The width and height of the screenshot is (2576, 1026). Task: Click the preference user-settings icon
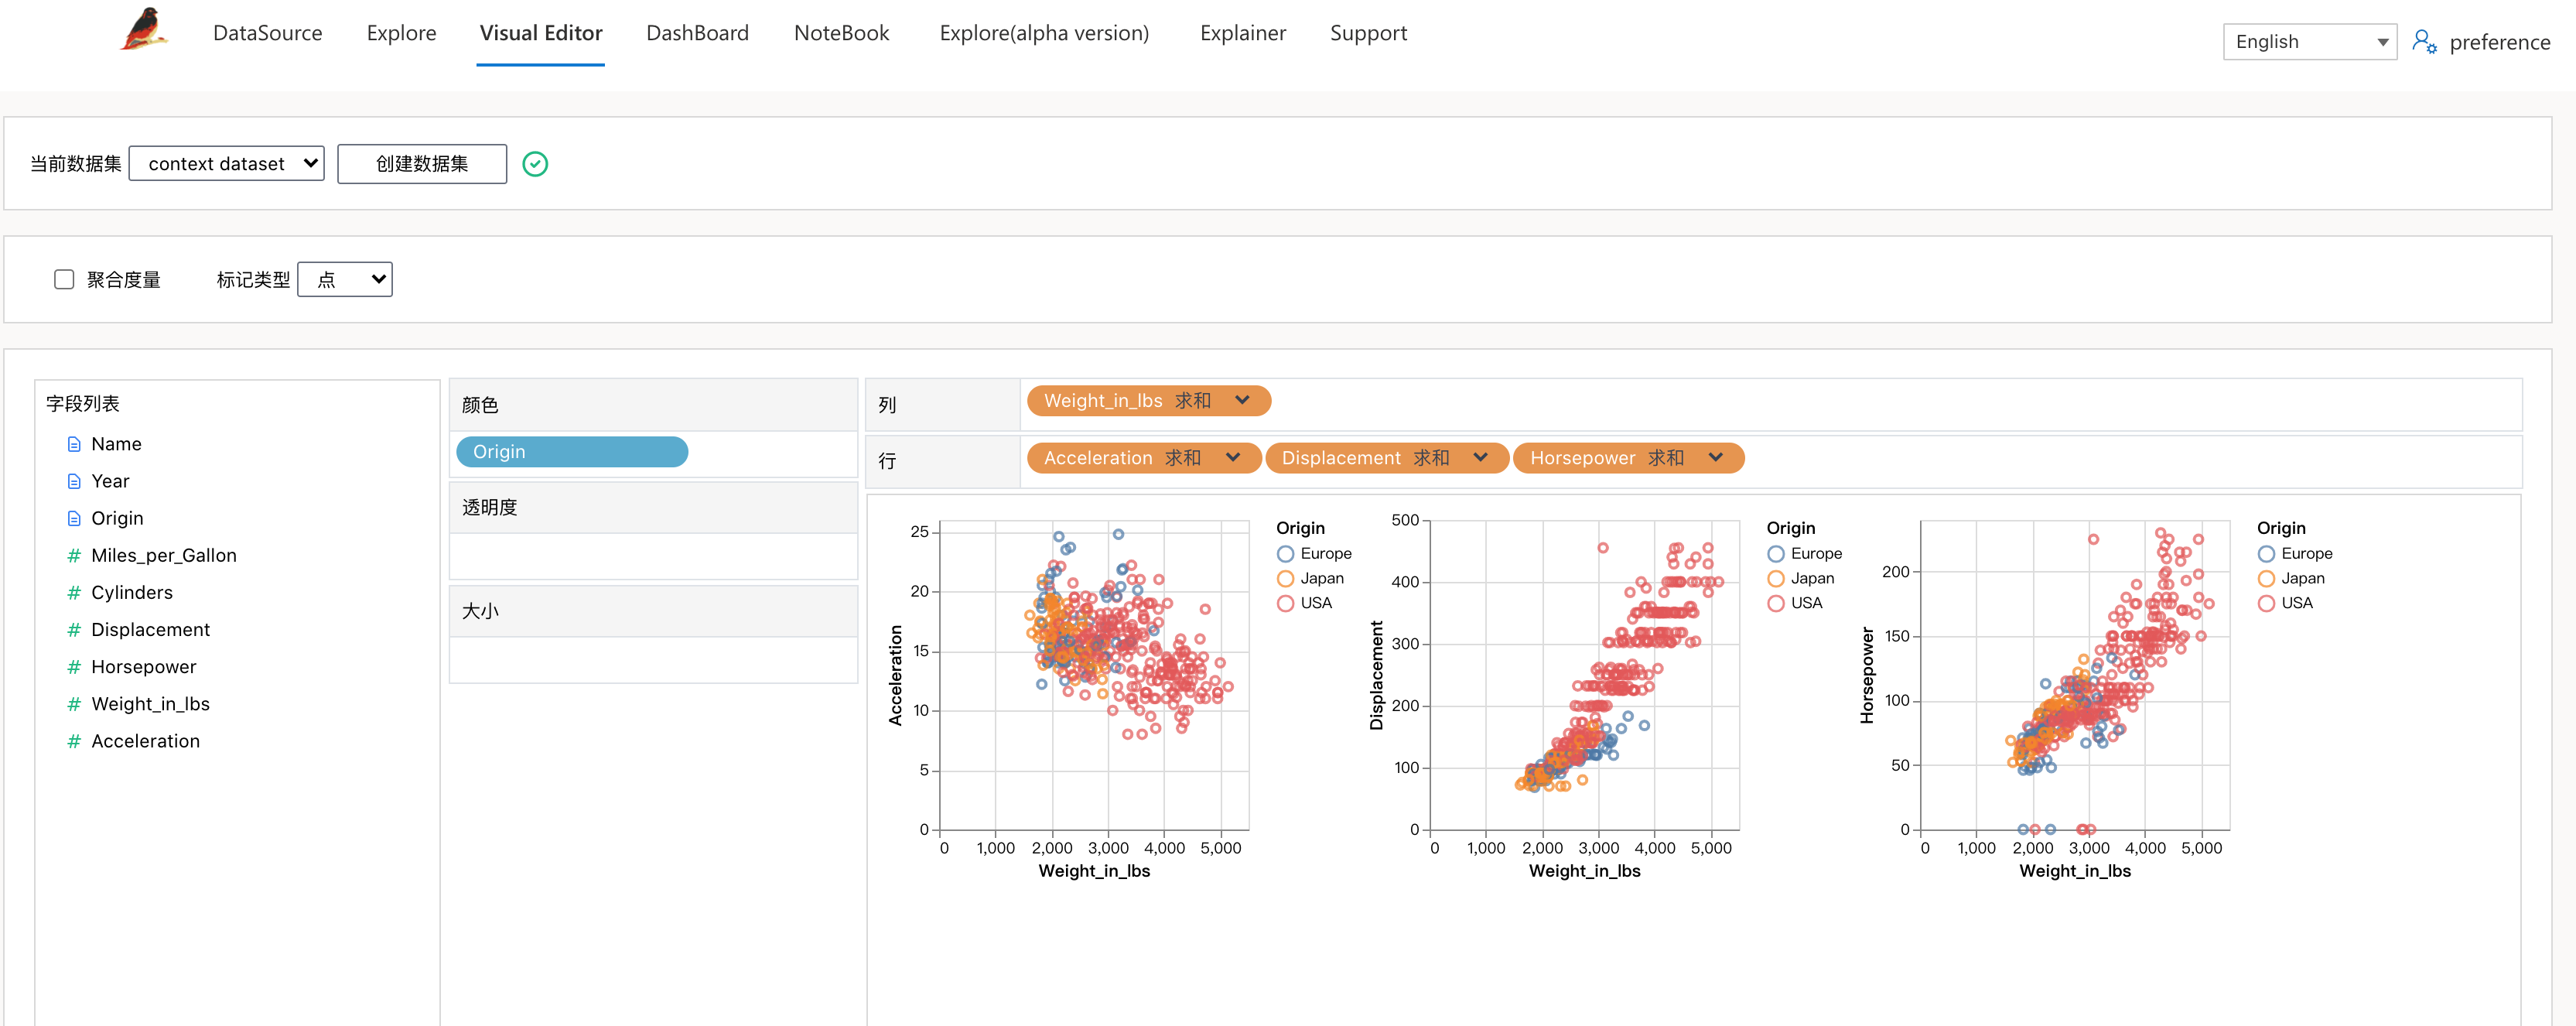(2424, 42)
